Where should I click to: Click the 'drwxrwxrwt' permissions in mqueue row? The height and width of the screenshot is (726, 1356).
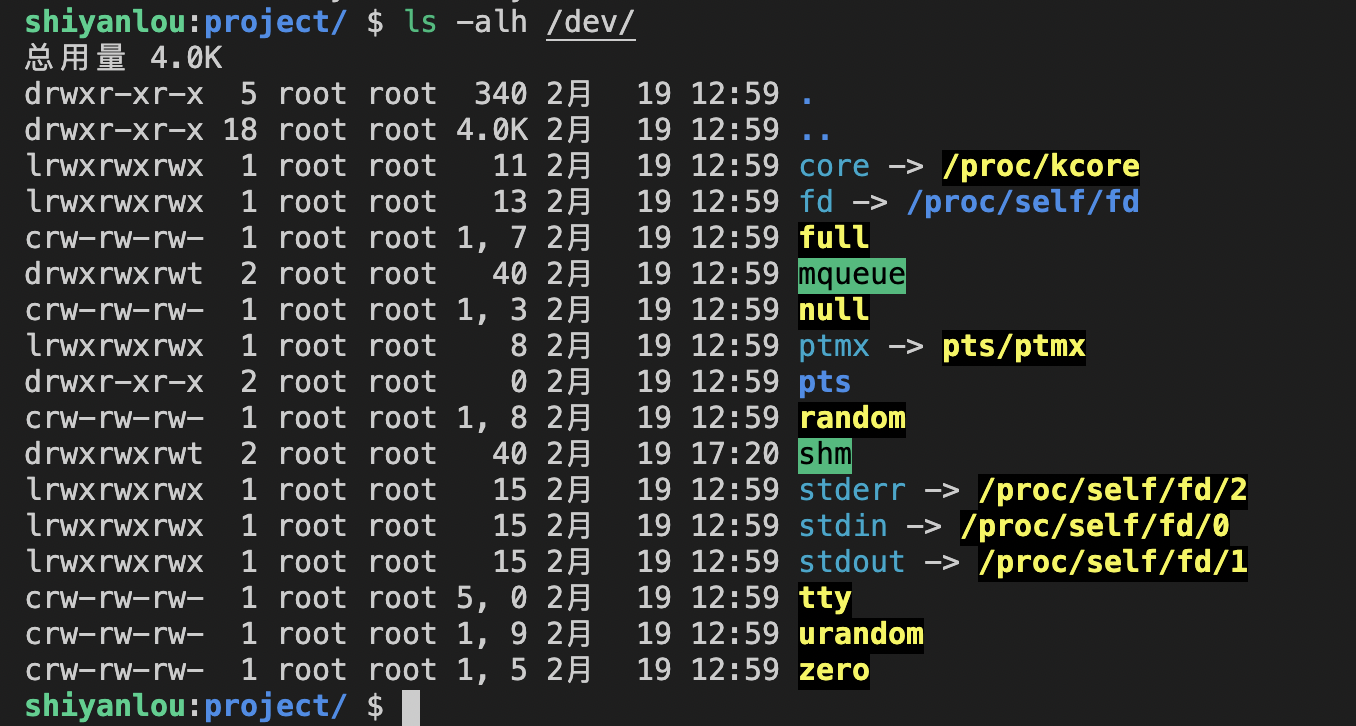115,274
